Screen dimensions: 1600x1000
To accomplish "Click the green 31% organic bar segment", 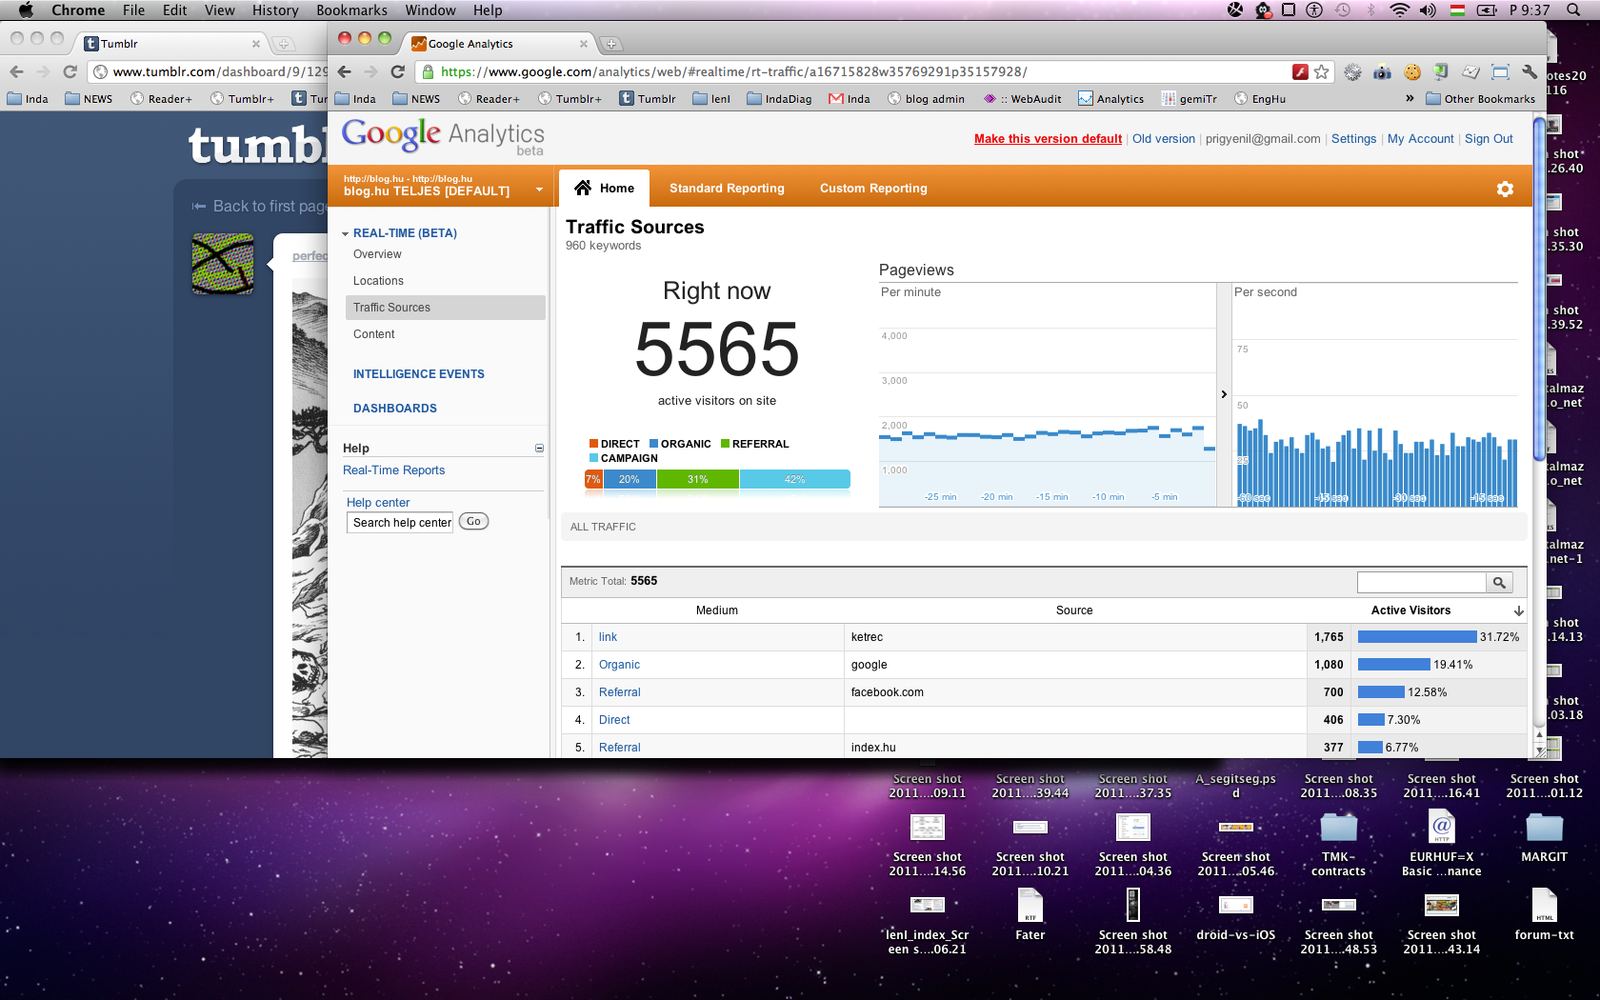I will 698,479.
